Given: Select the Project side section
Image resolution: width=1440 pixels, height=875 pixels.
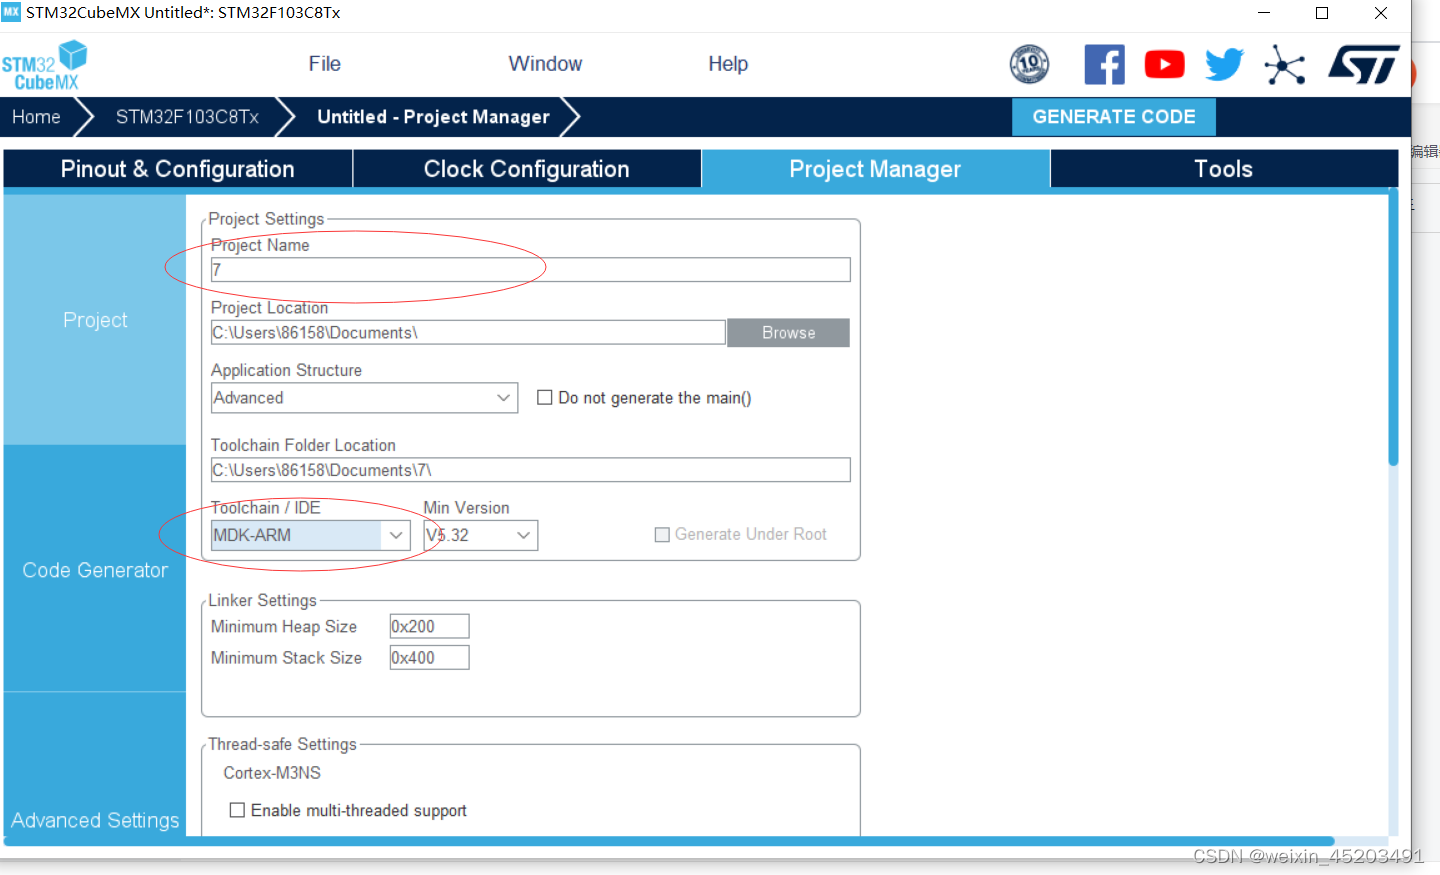Looking at the screenshot, I should (x=95, y=320).
